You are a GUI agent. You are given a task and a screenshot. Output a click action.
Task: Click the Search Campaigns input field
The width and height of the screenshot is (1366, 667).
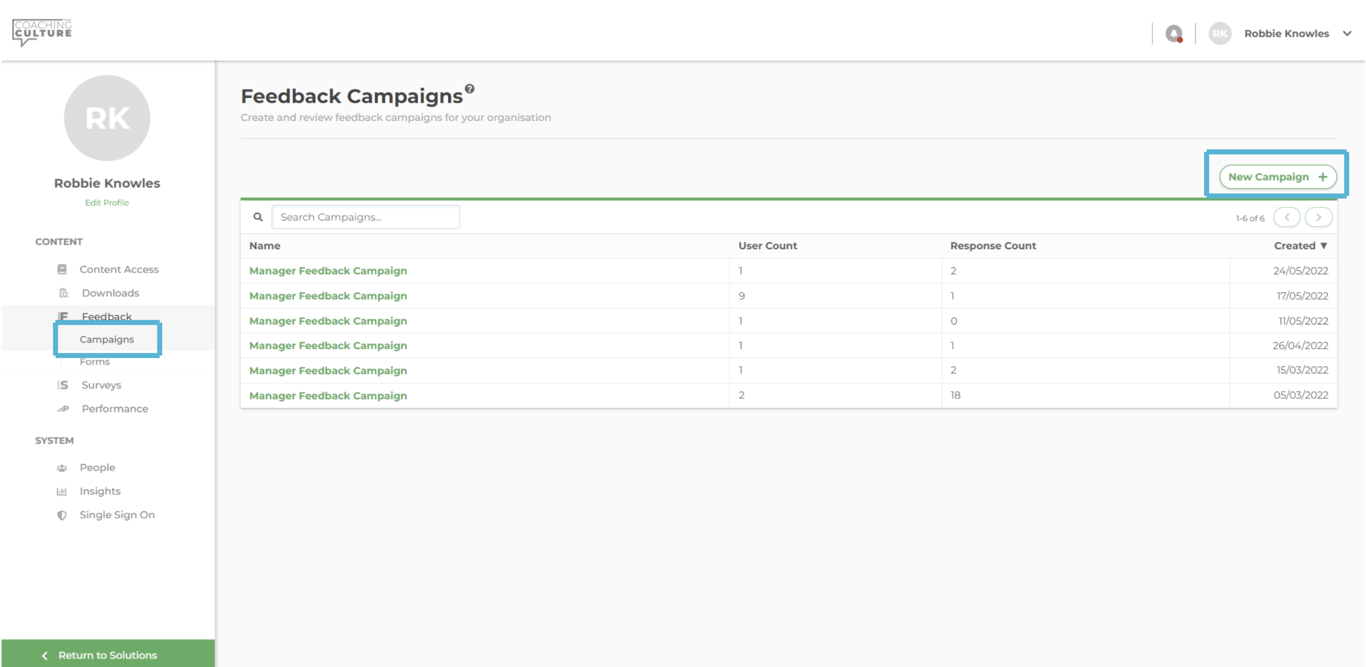point(366,217)
